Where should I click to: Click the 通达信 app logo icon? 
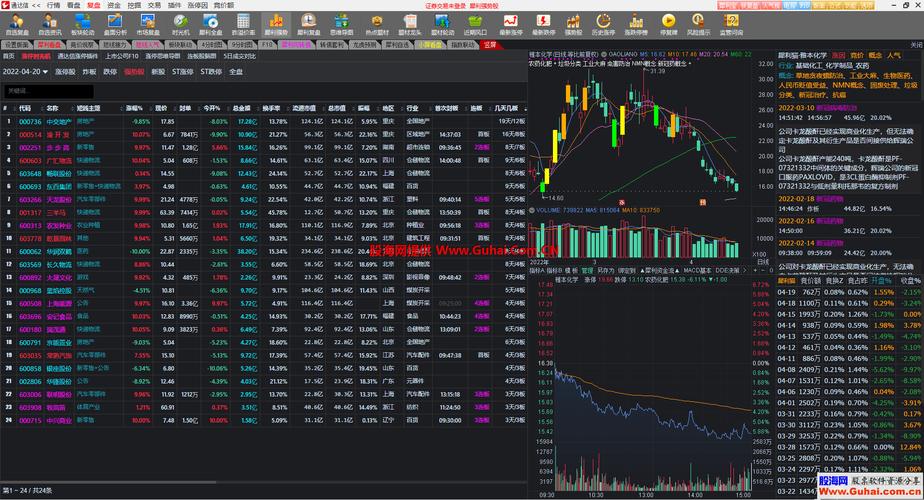(x=5, y=5)
